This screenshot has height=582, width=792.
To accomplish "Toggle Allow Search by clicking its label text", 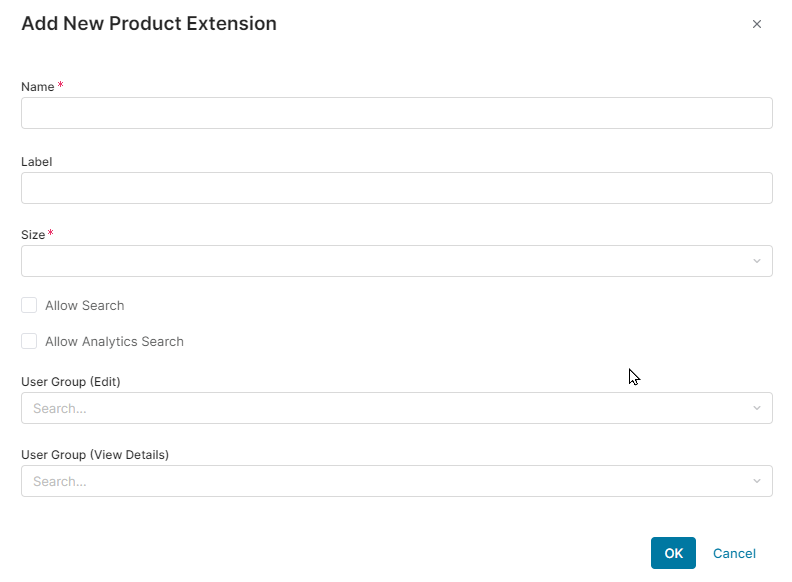I will tap(84, 305).
